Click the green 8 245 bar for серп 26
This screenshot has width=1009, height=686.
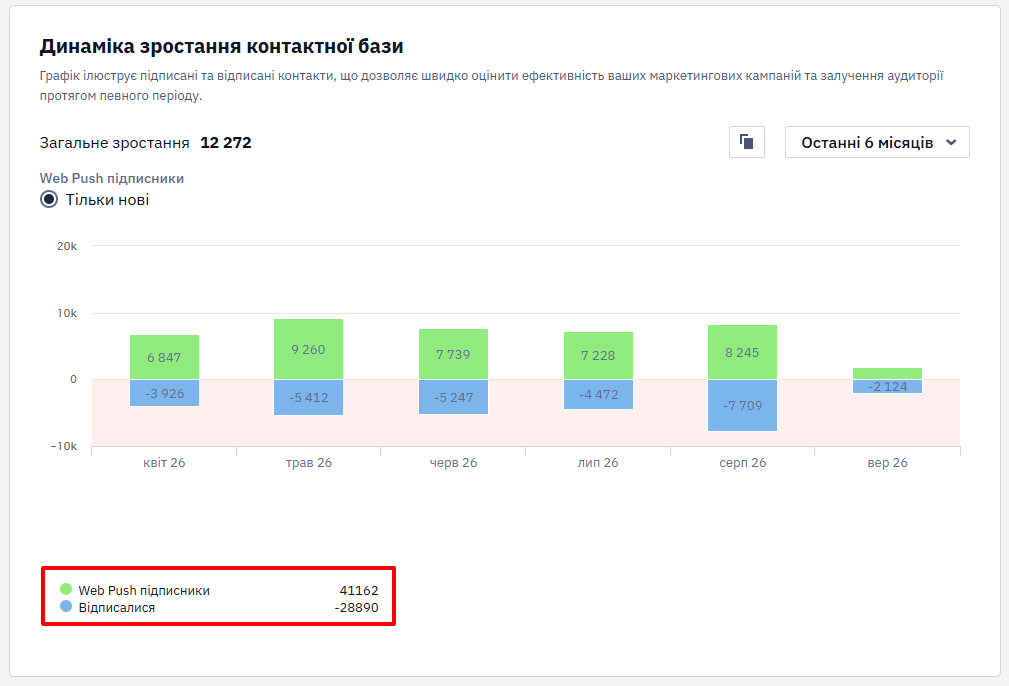click(742, 352)
